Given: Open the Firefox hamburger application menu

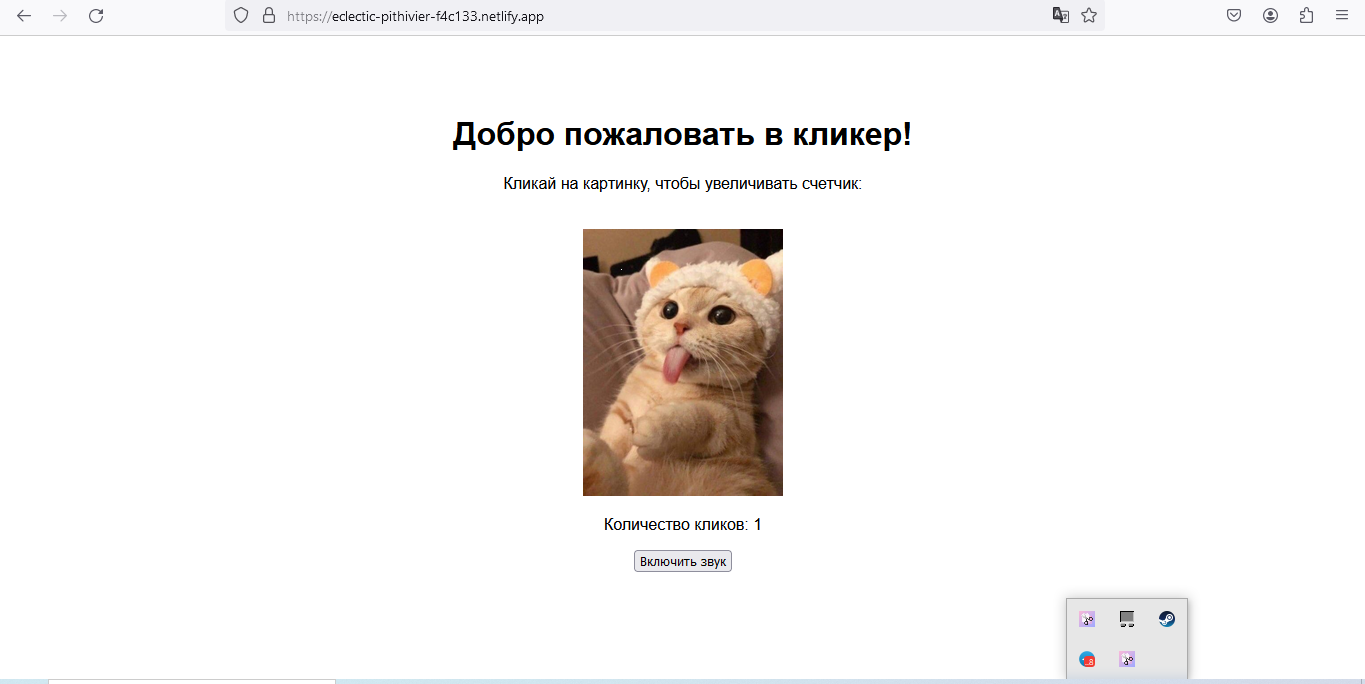Looking at the screenshot, I should (x=1342, y=16).
